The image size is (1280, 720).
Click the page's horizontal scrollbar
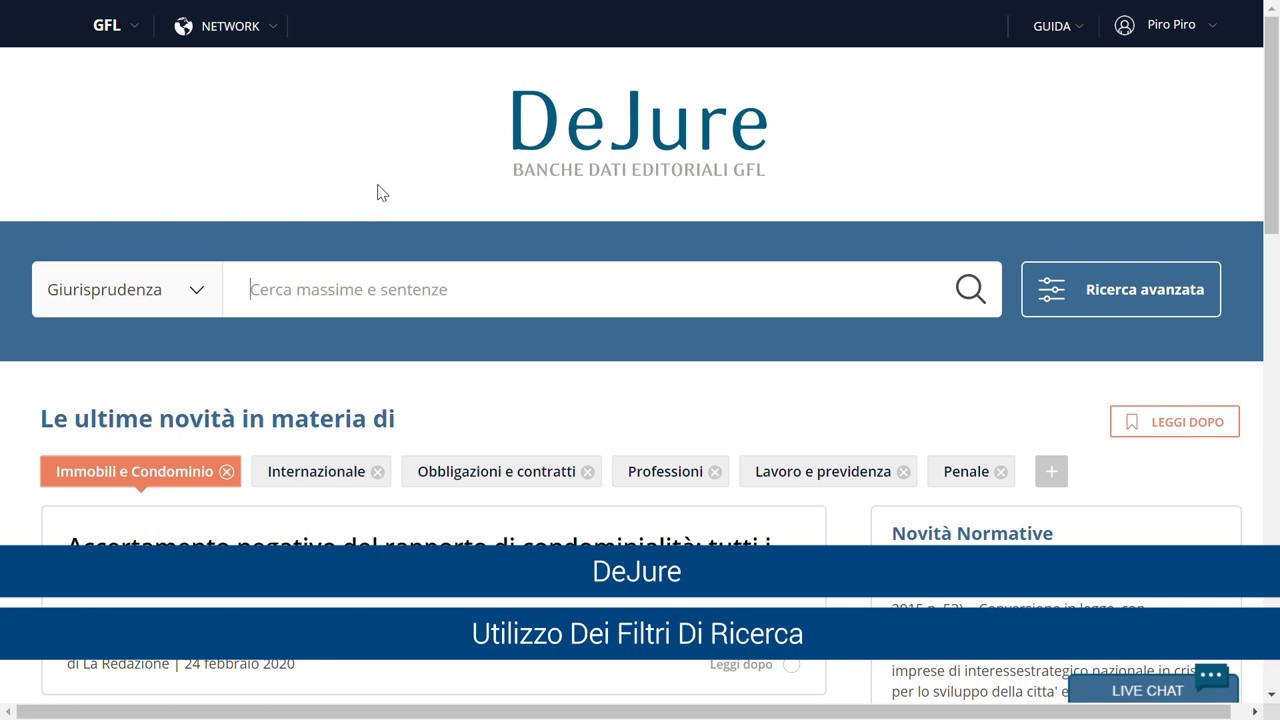624,712
